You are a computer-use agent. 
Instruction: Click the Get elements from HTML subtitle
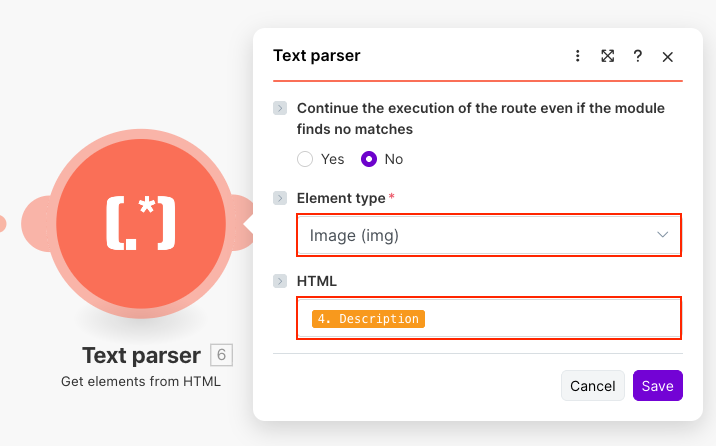click(141, 381)
